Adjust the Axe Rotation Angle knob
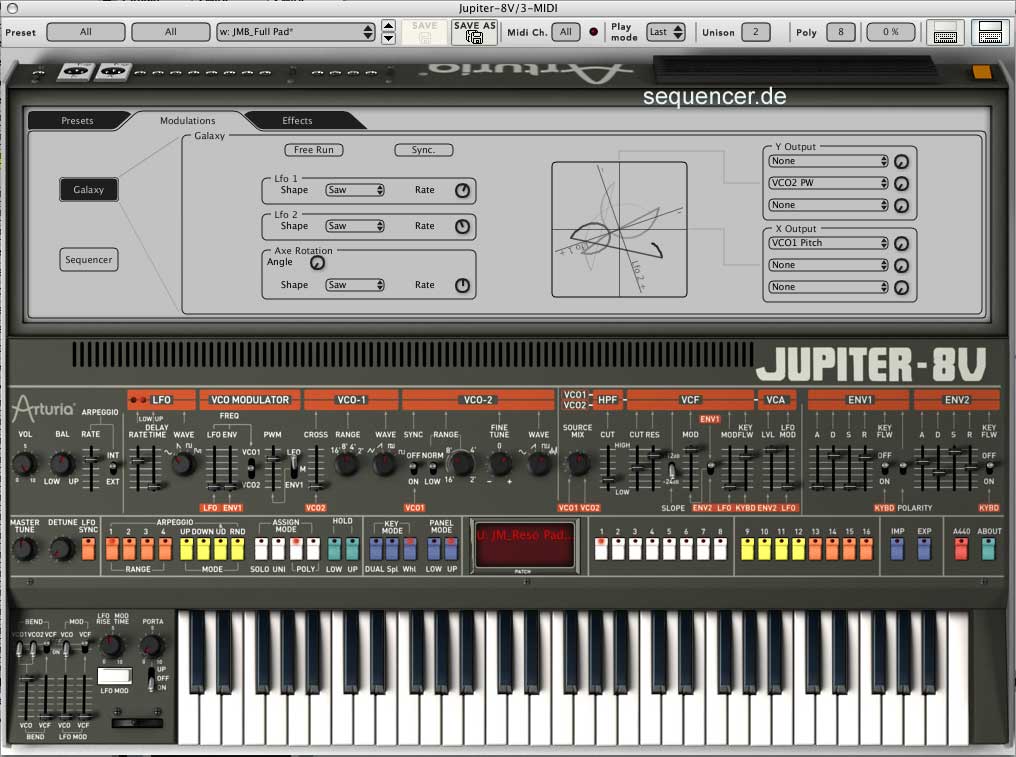Image resolution: width=1016 pixels, height=757 pixels. click(x=317, y=262)
